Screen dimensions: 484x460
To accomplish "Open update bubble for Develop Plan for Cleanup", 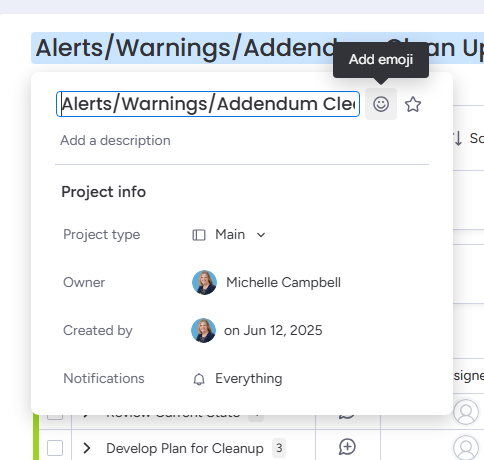I will pos(347,447).
